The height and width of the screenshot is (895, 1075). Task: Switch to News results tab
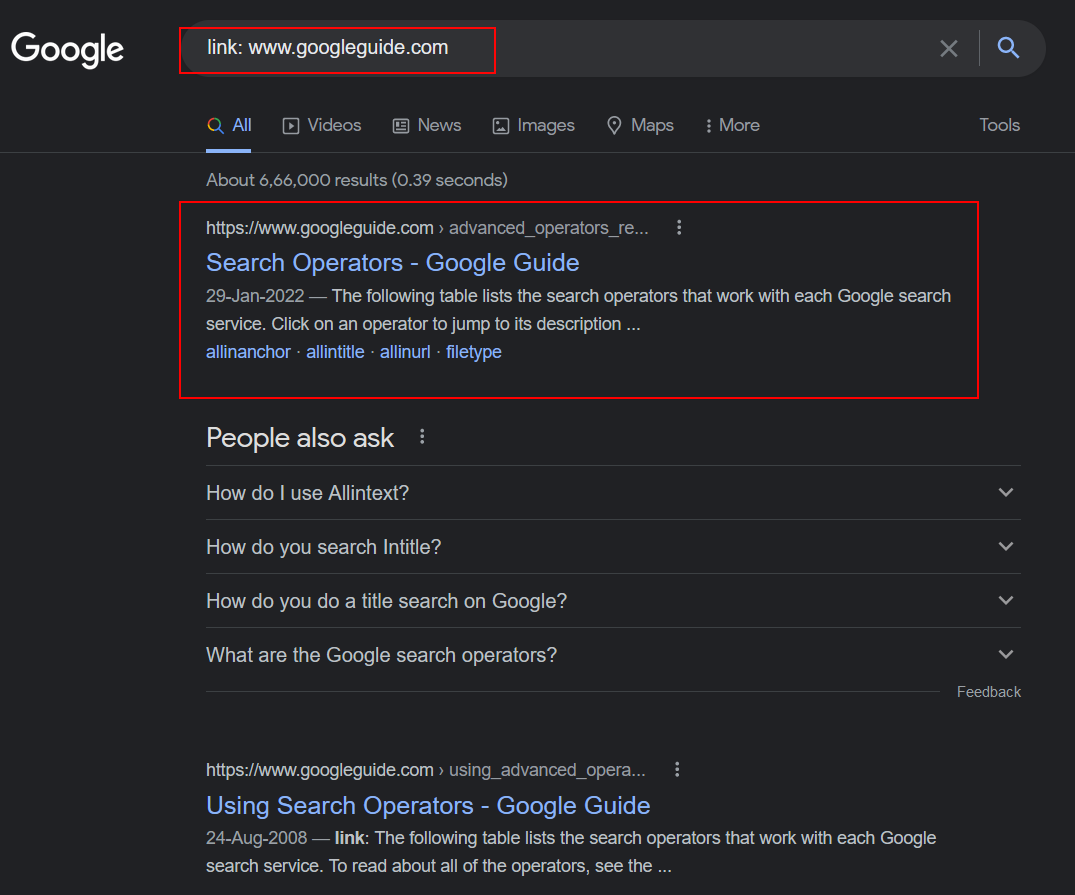pos(426,126)
